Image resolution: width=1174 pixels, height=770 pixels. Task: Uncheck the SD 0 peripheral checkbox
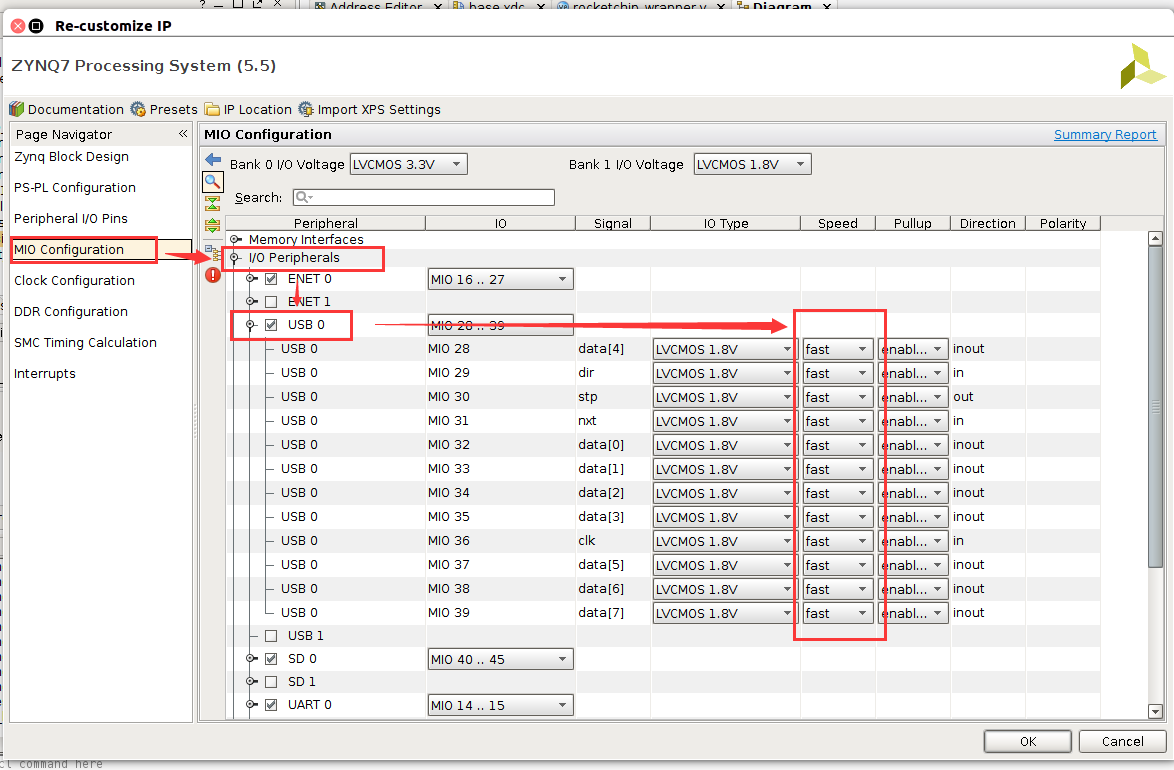click(271, 659)
